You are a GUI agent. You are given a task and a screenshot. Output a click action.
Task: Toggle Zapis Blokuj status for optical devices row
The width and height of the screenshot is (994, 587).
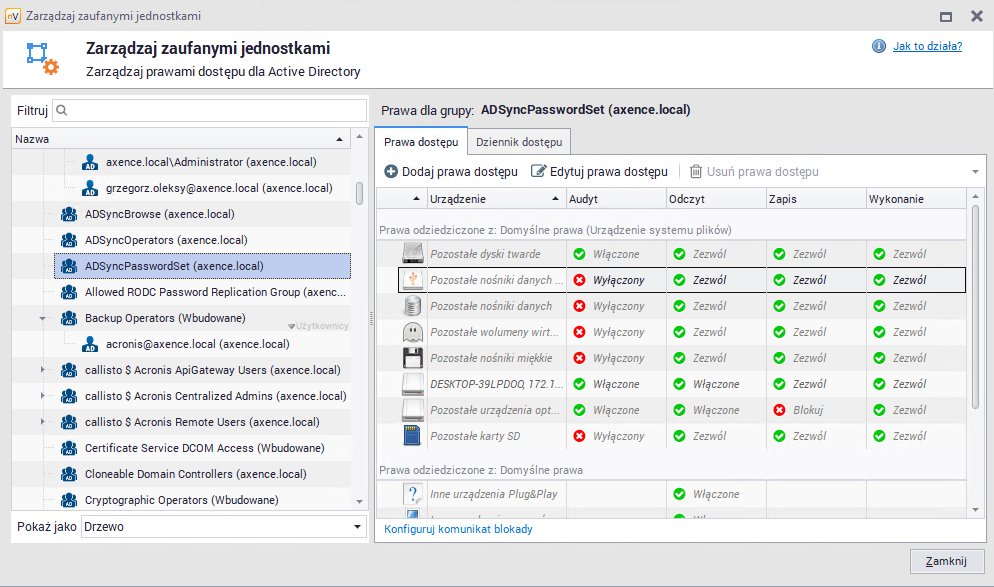(779, 410)
